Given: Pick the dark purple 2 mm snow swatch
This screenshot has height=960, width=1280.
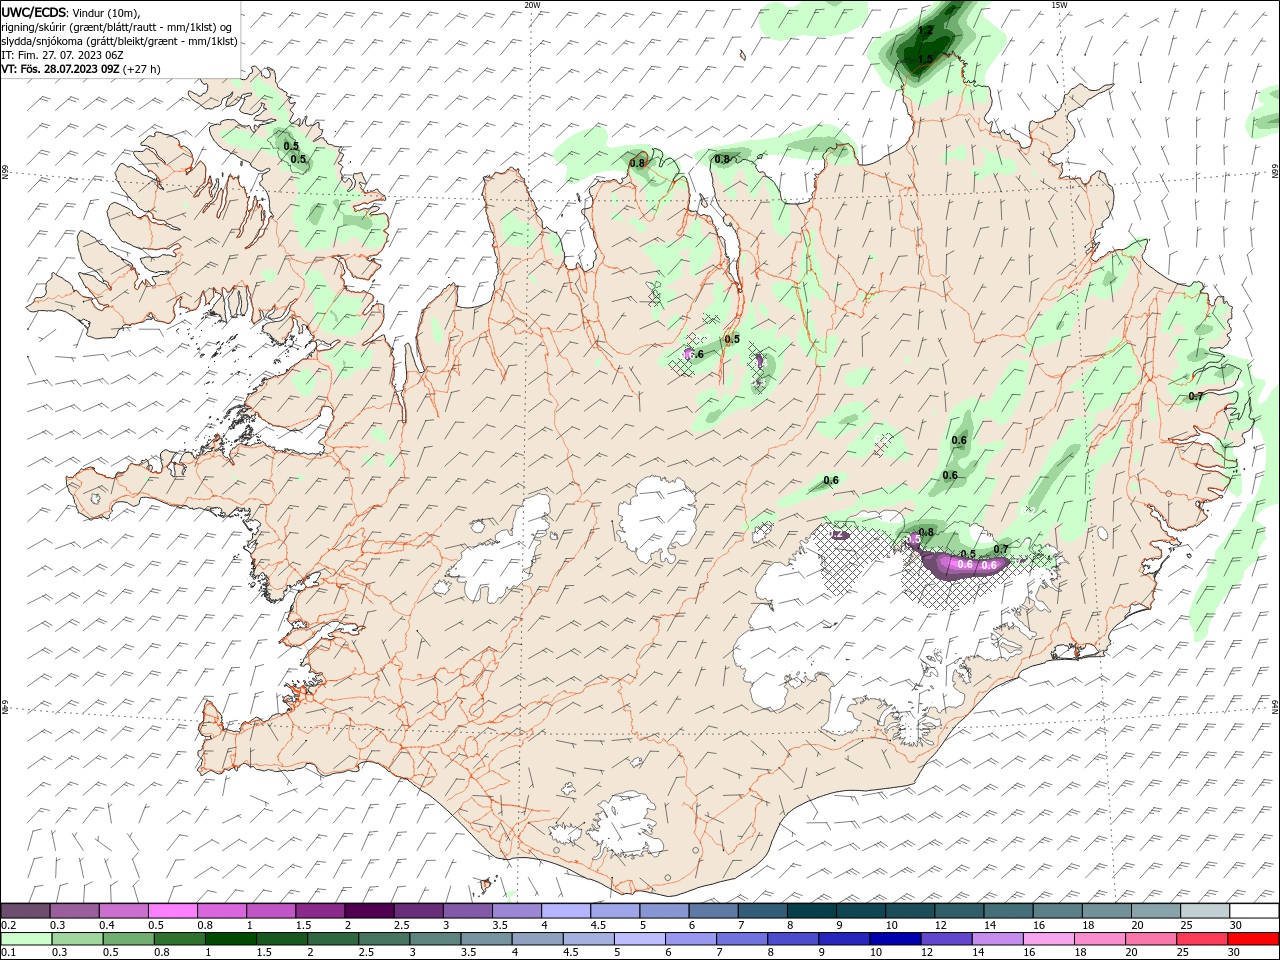Looking at the screenshot, I should click(369, 911).
